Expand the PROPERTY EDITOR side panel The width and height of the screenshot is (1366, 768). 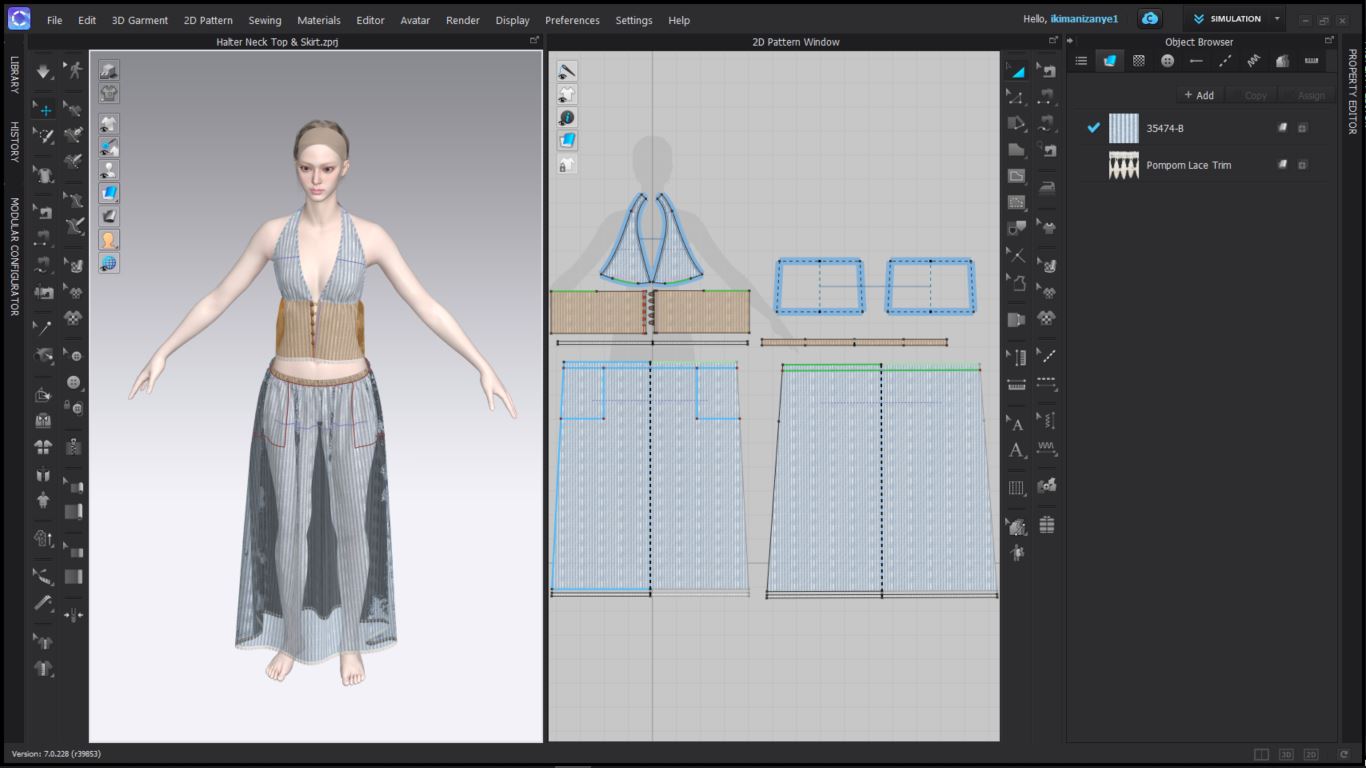coord(1352,90)
